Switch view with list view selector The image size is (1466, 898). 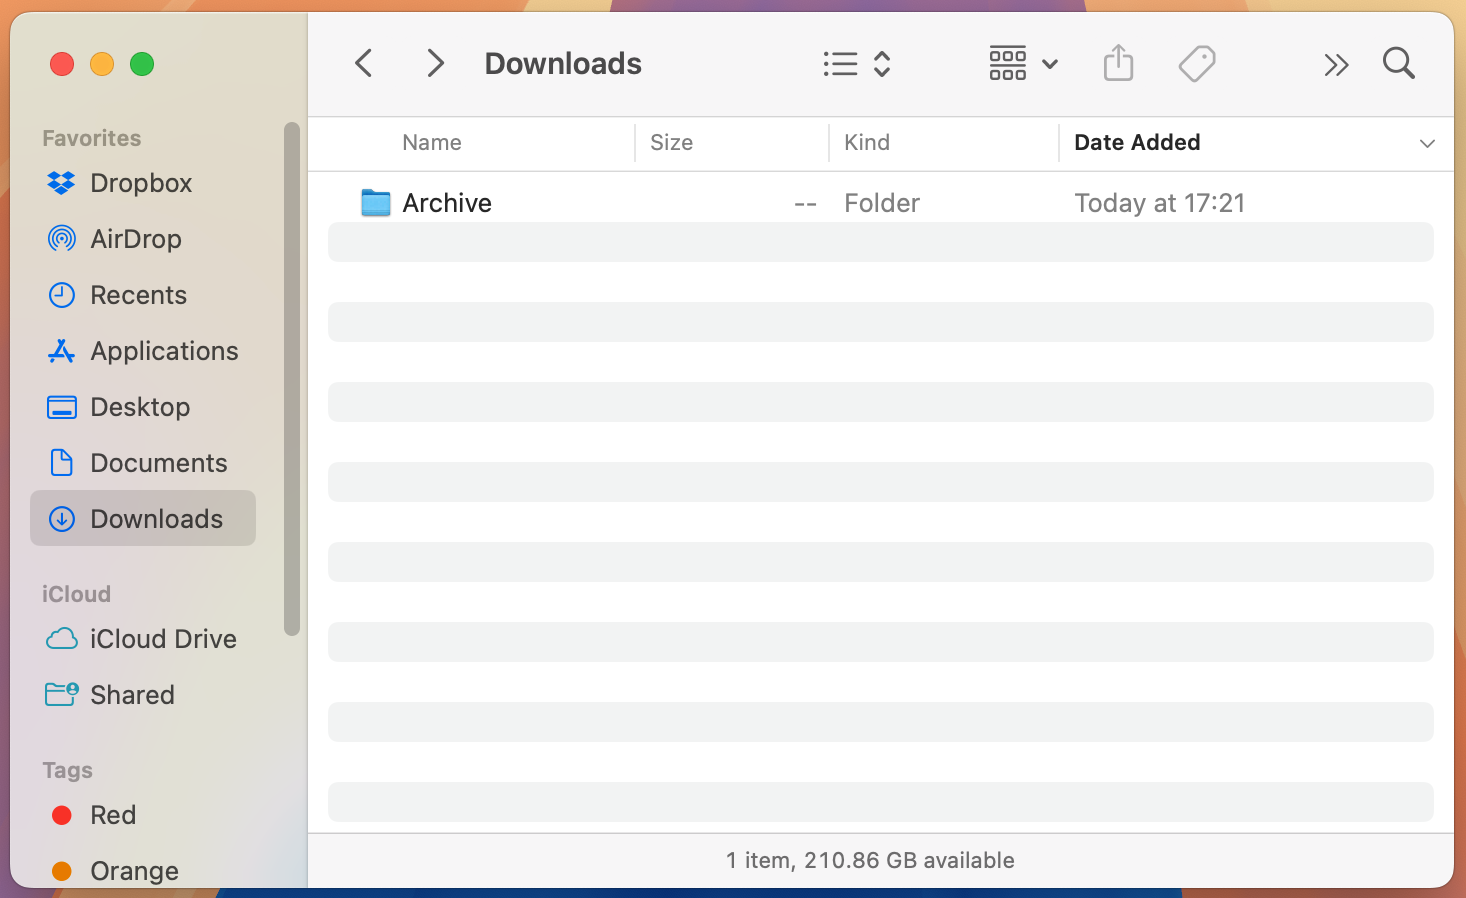point(856,64)
